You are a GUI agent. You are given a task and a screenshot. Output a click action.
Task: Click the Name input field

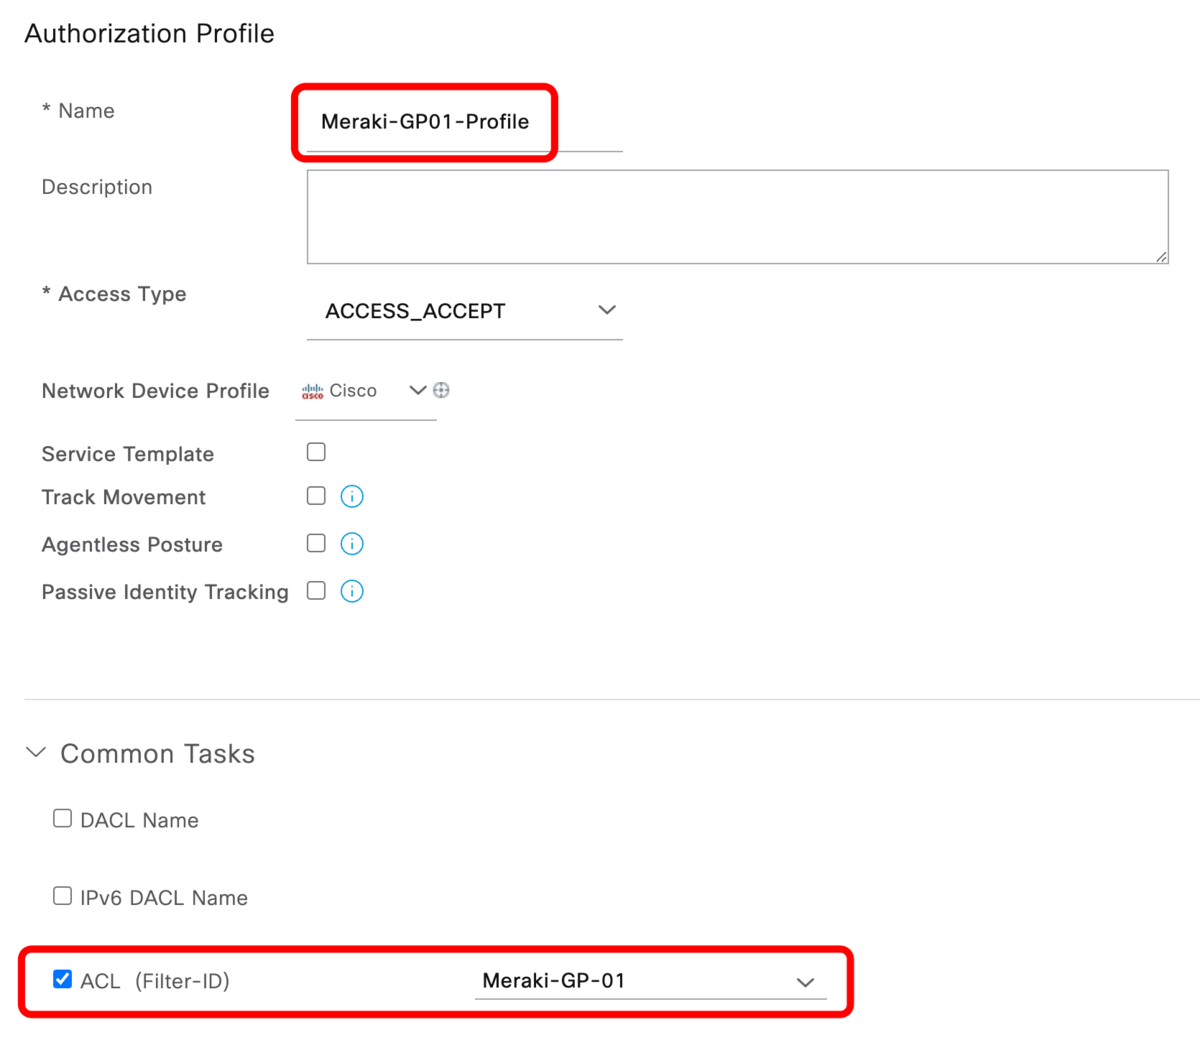464,122
